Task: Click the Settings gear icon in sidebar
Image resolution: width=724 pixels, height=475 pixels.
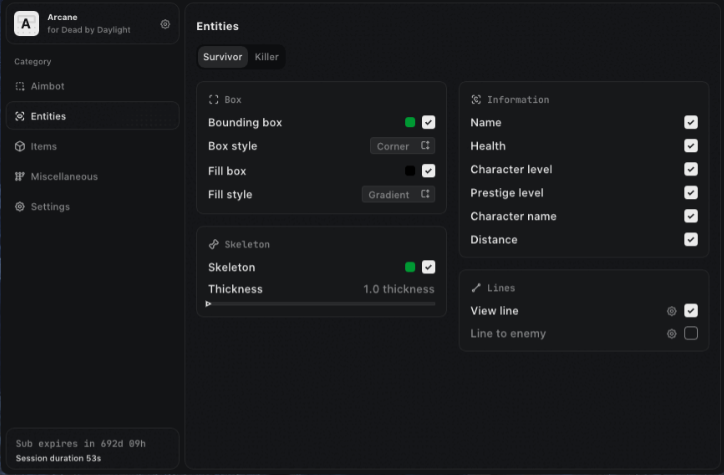Action: click(x=20, y=207)
